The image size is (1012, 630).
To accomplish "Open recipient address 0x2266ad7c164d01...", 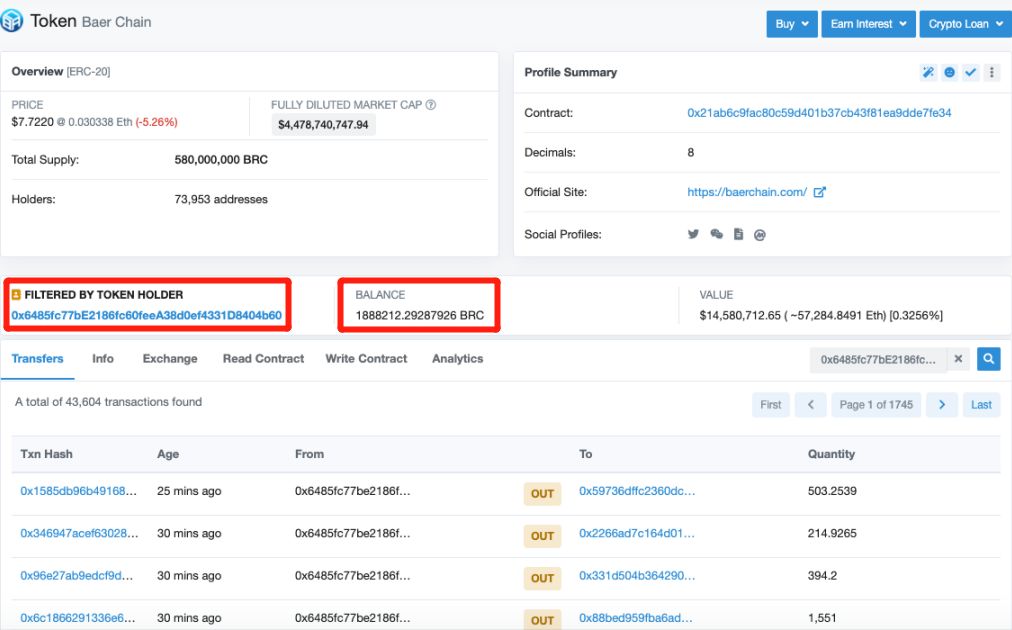I will [x=636, y=533].
